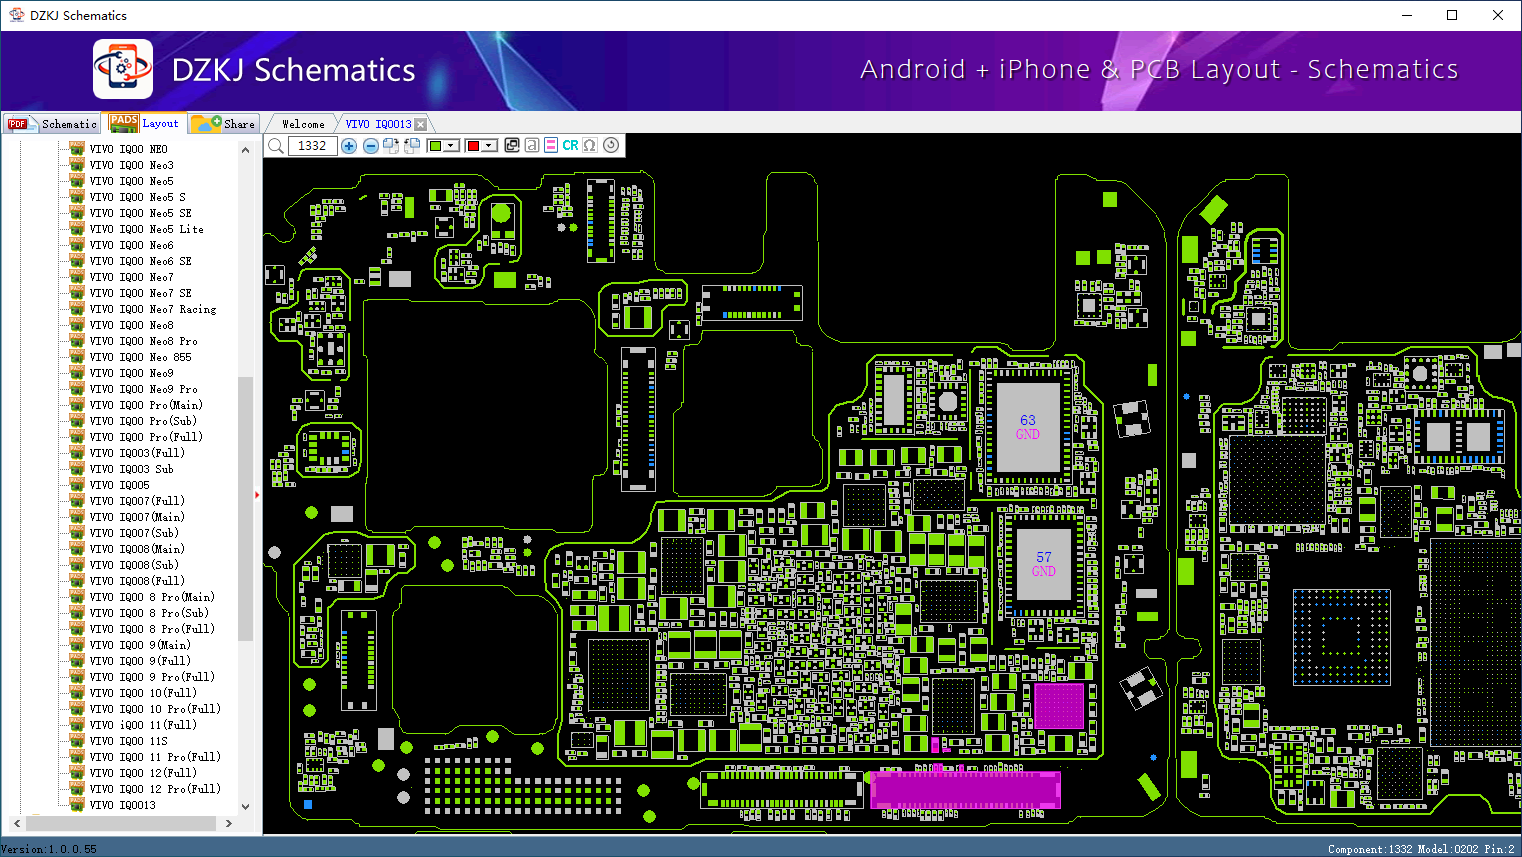Choose 'VIVO IQOO 12 Pro(Full)' entry

click(x=155, y=789)
